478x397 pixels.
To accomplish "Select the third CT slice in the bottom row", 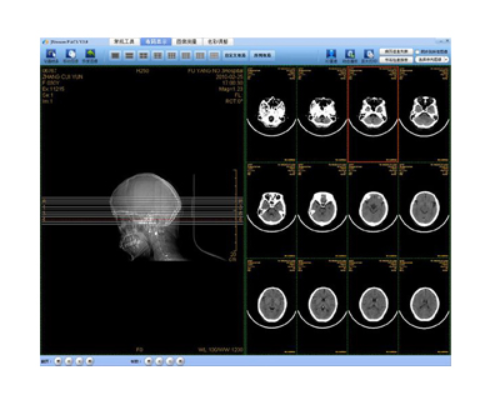I will 373,306.
